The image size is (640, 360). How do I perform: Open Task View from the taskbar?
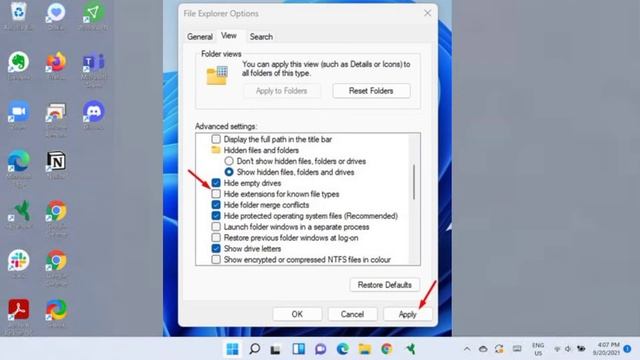pyautogui.click(x=276, y=349)
